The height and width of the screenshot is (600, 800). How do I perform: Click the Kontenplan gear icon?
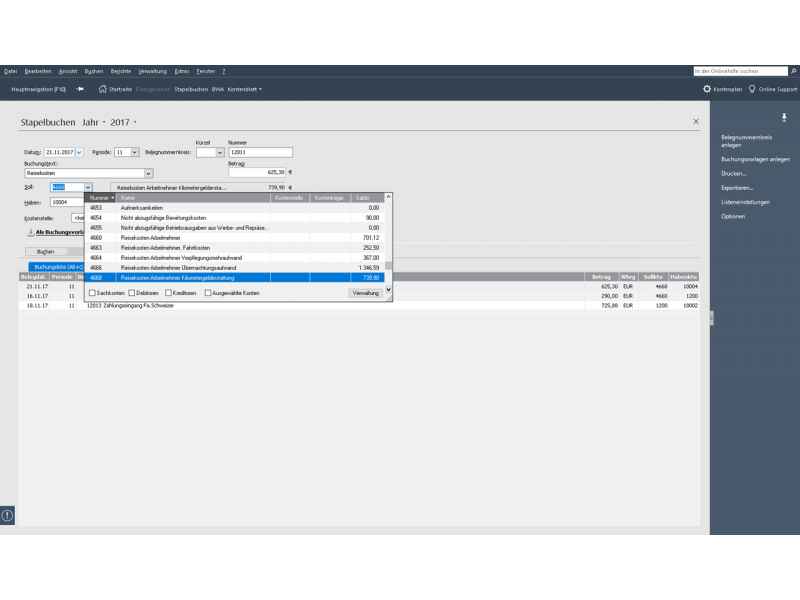[x=707, y=89]
